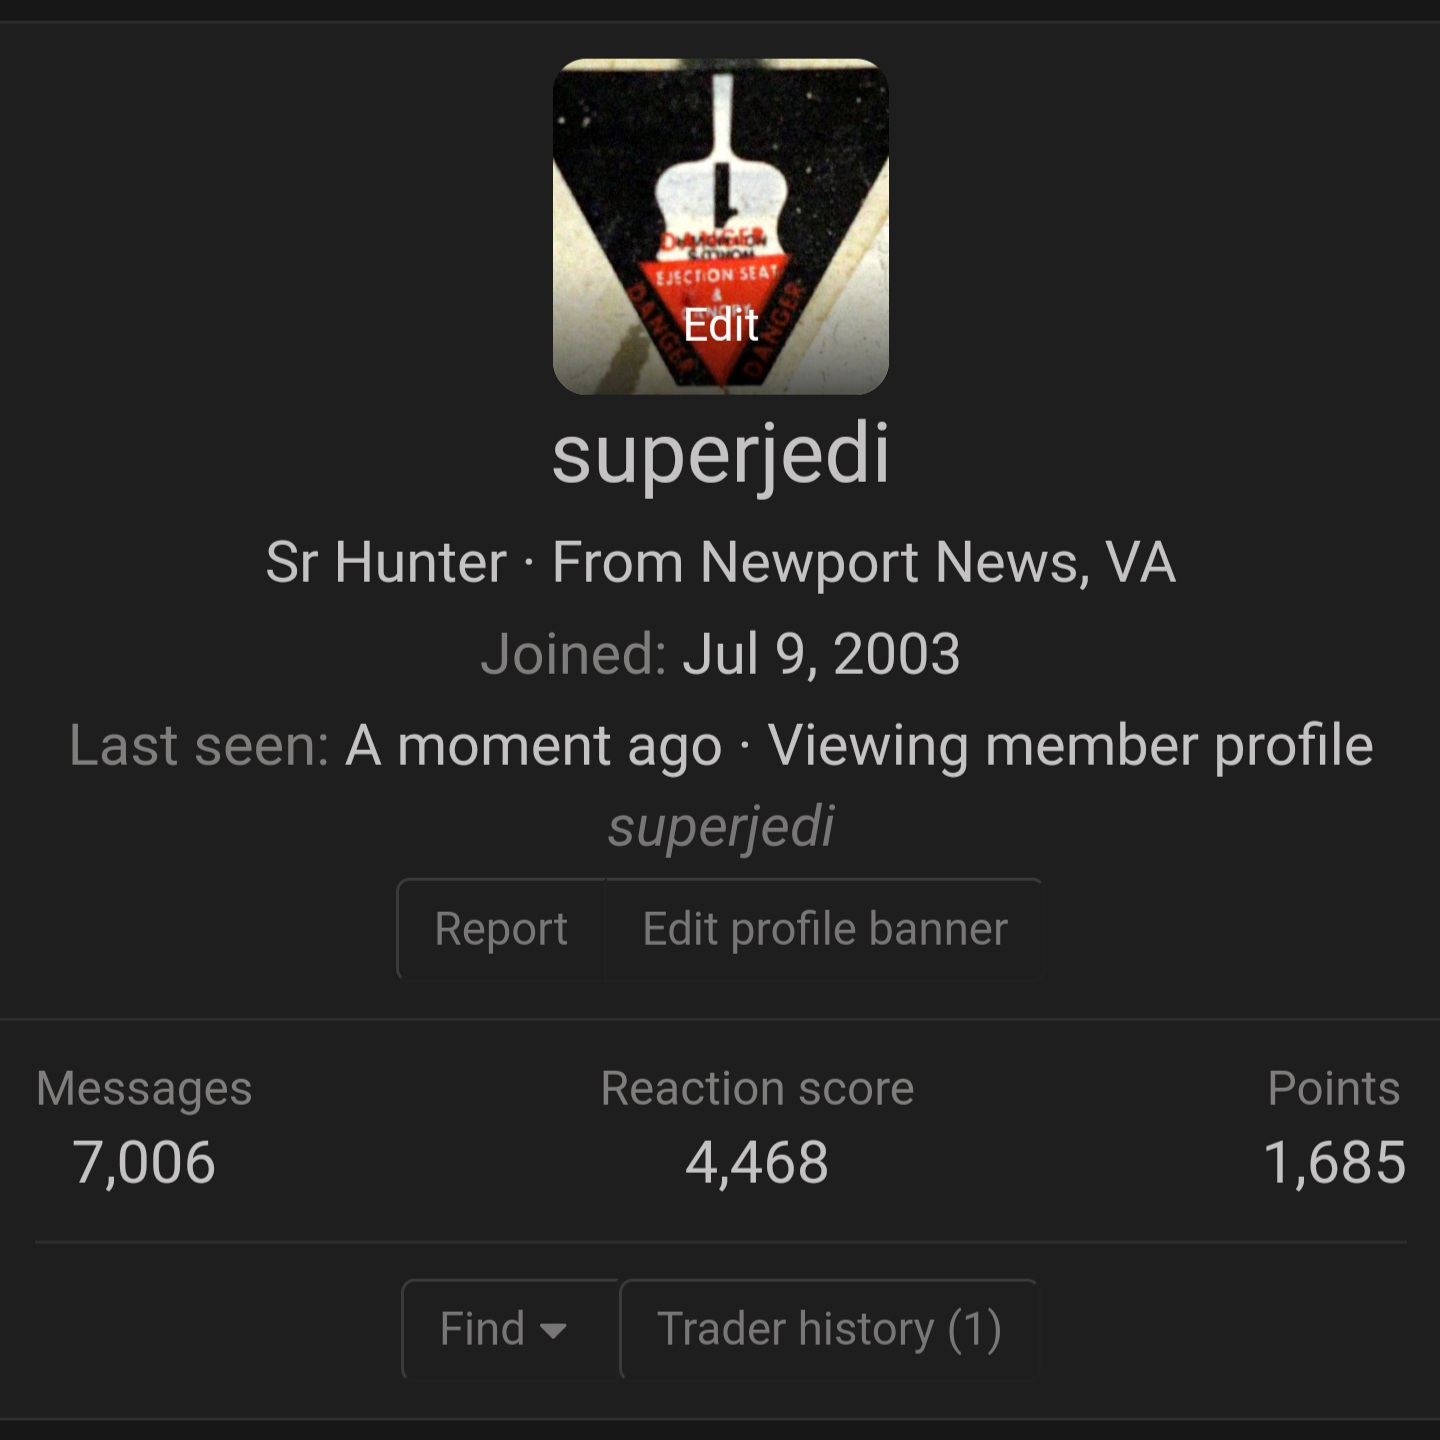The width and height of the screenshot is (1440, 1440).
Task: Open the Newport News, VA location link
Action: (x=938, y=562)
